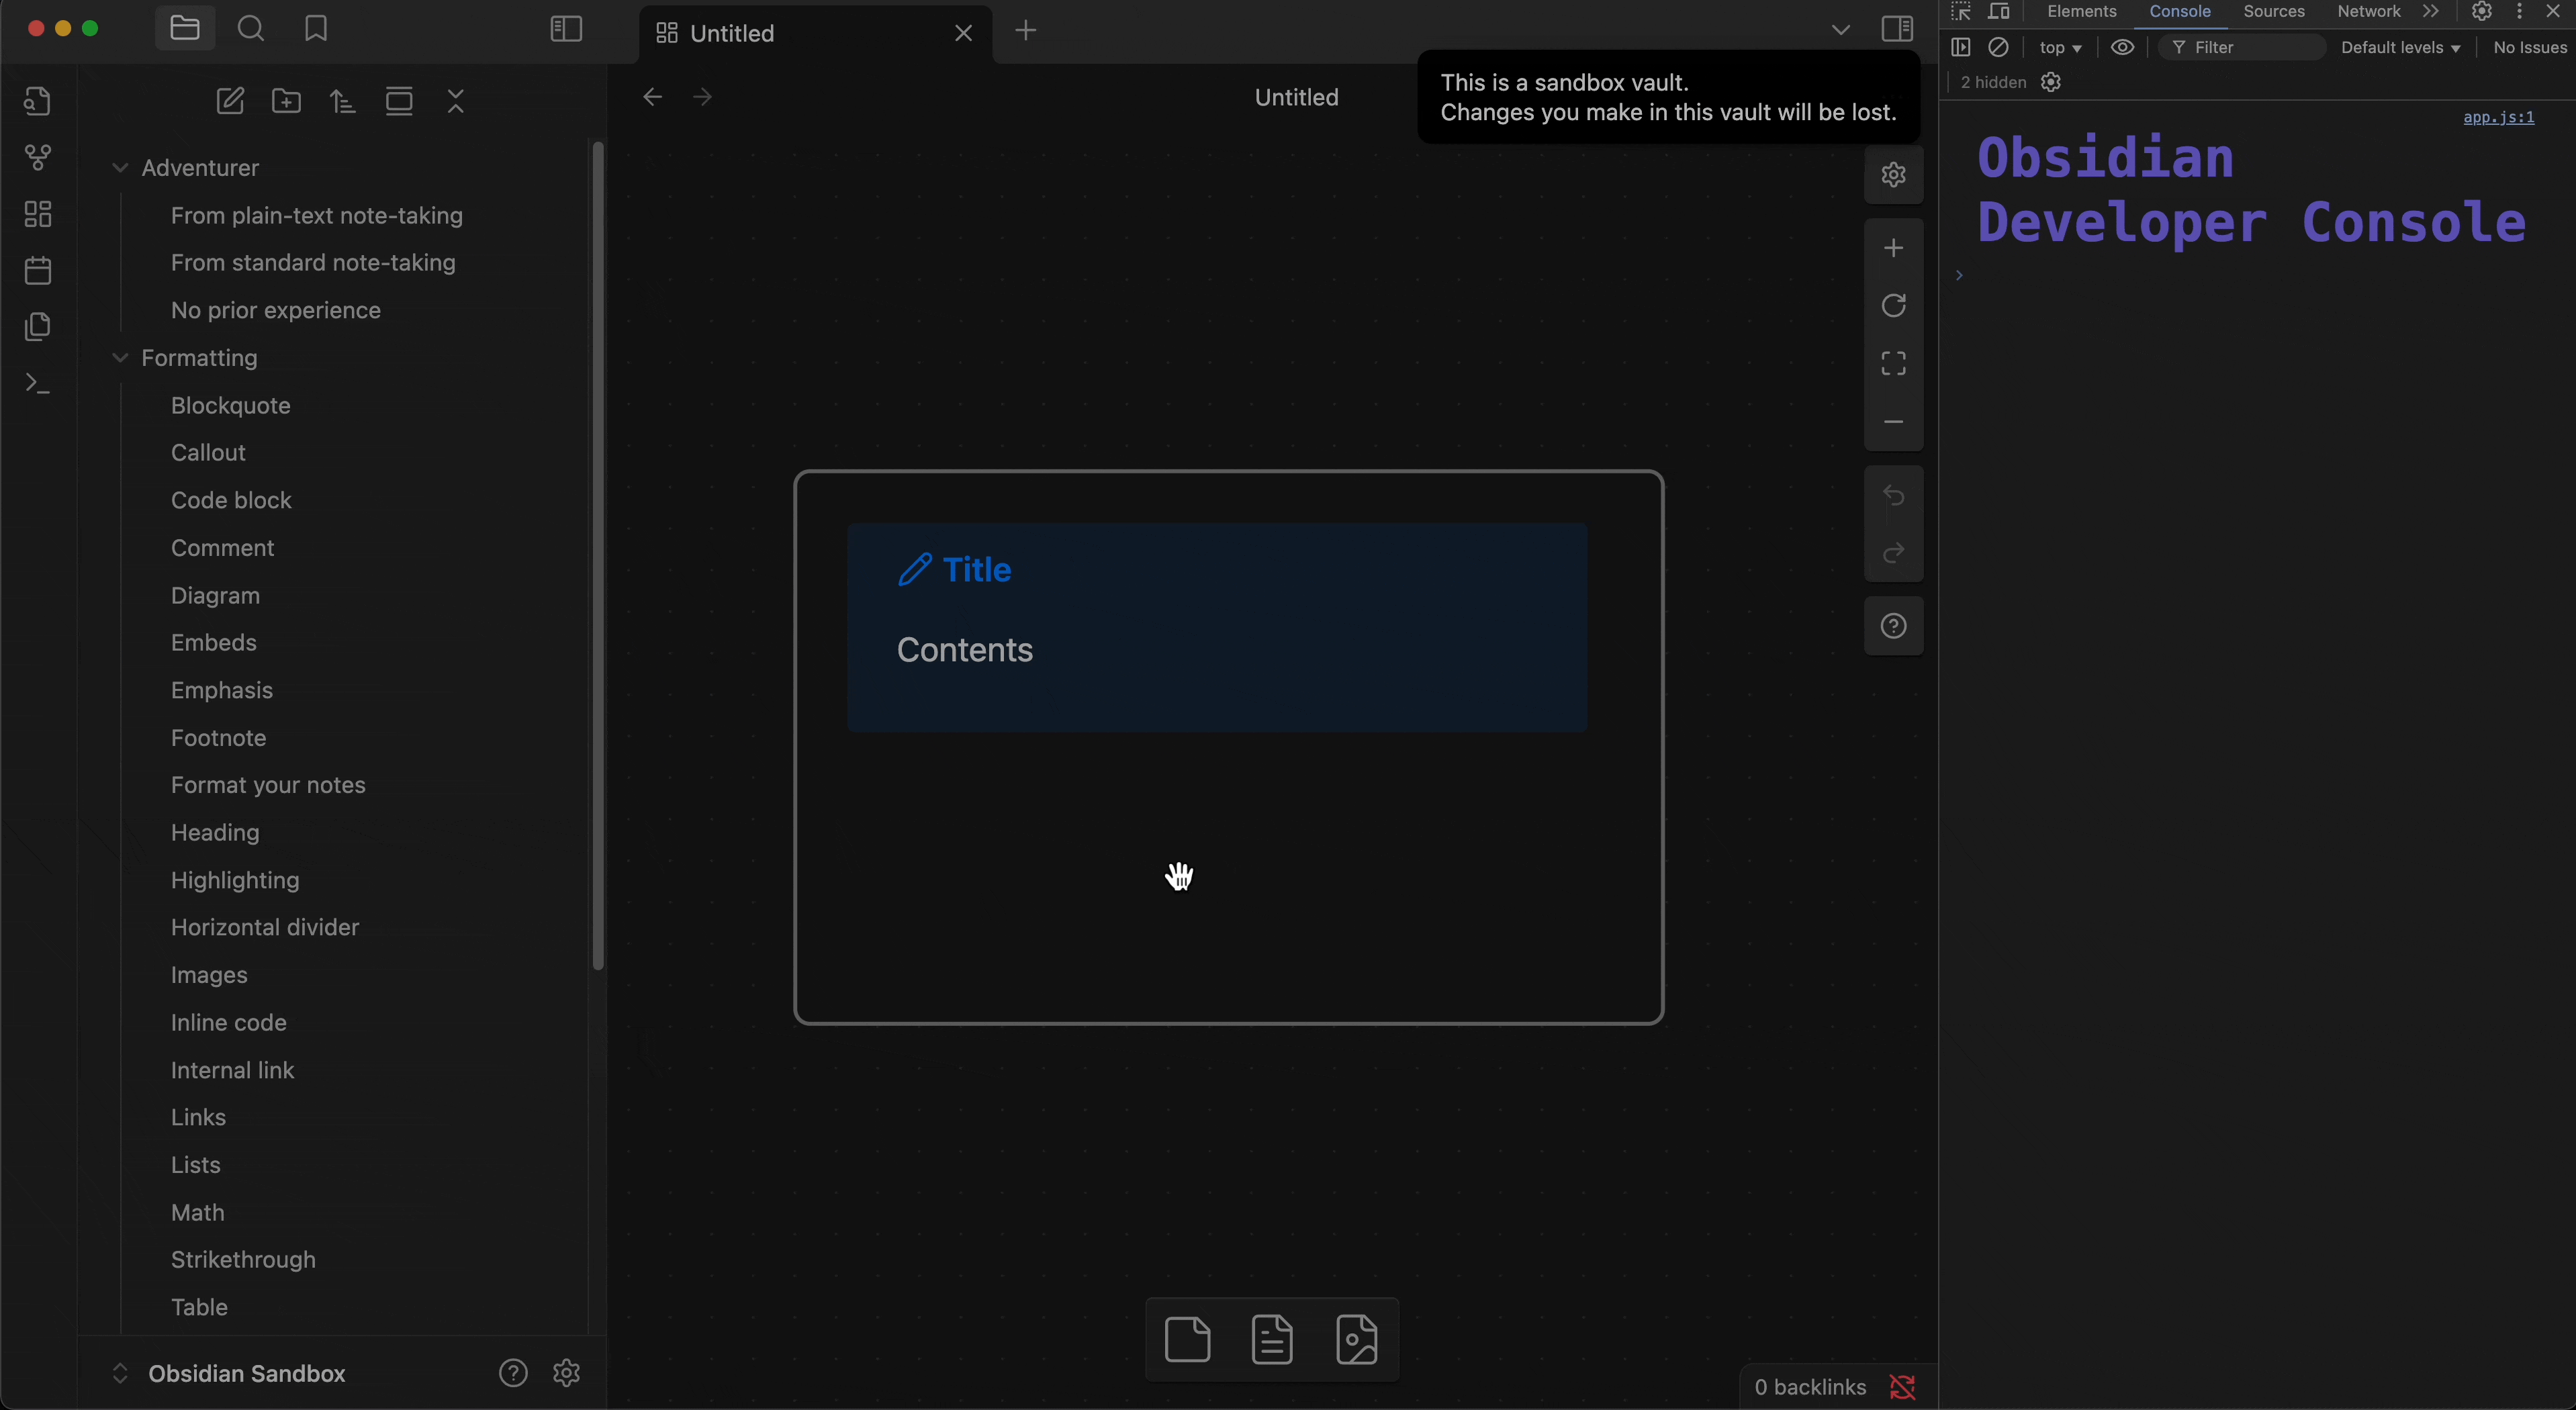
Task: Create a new folder
Action: tap(287, 101)
